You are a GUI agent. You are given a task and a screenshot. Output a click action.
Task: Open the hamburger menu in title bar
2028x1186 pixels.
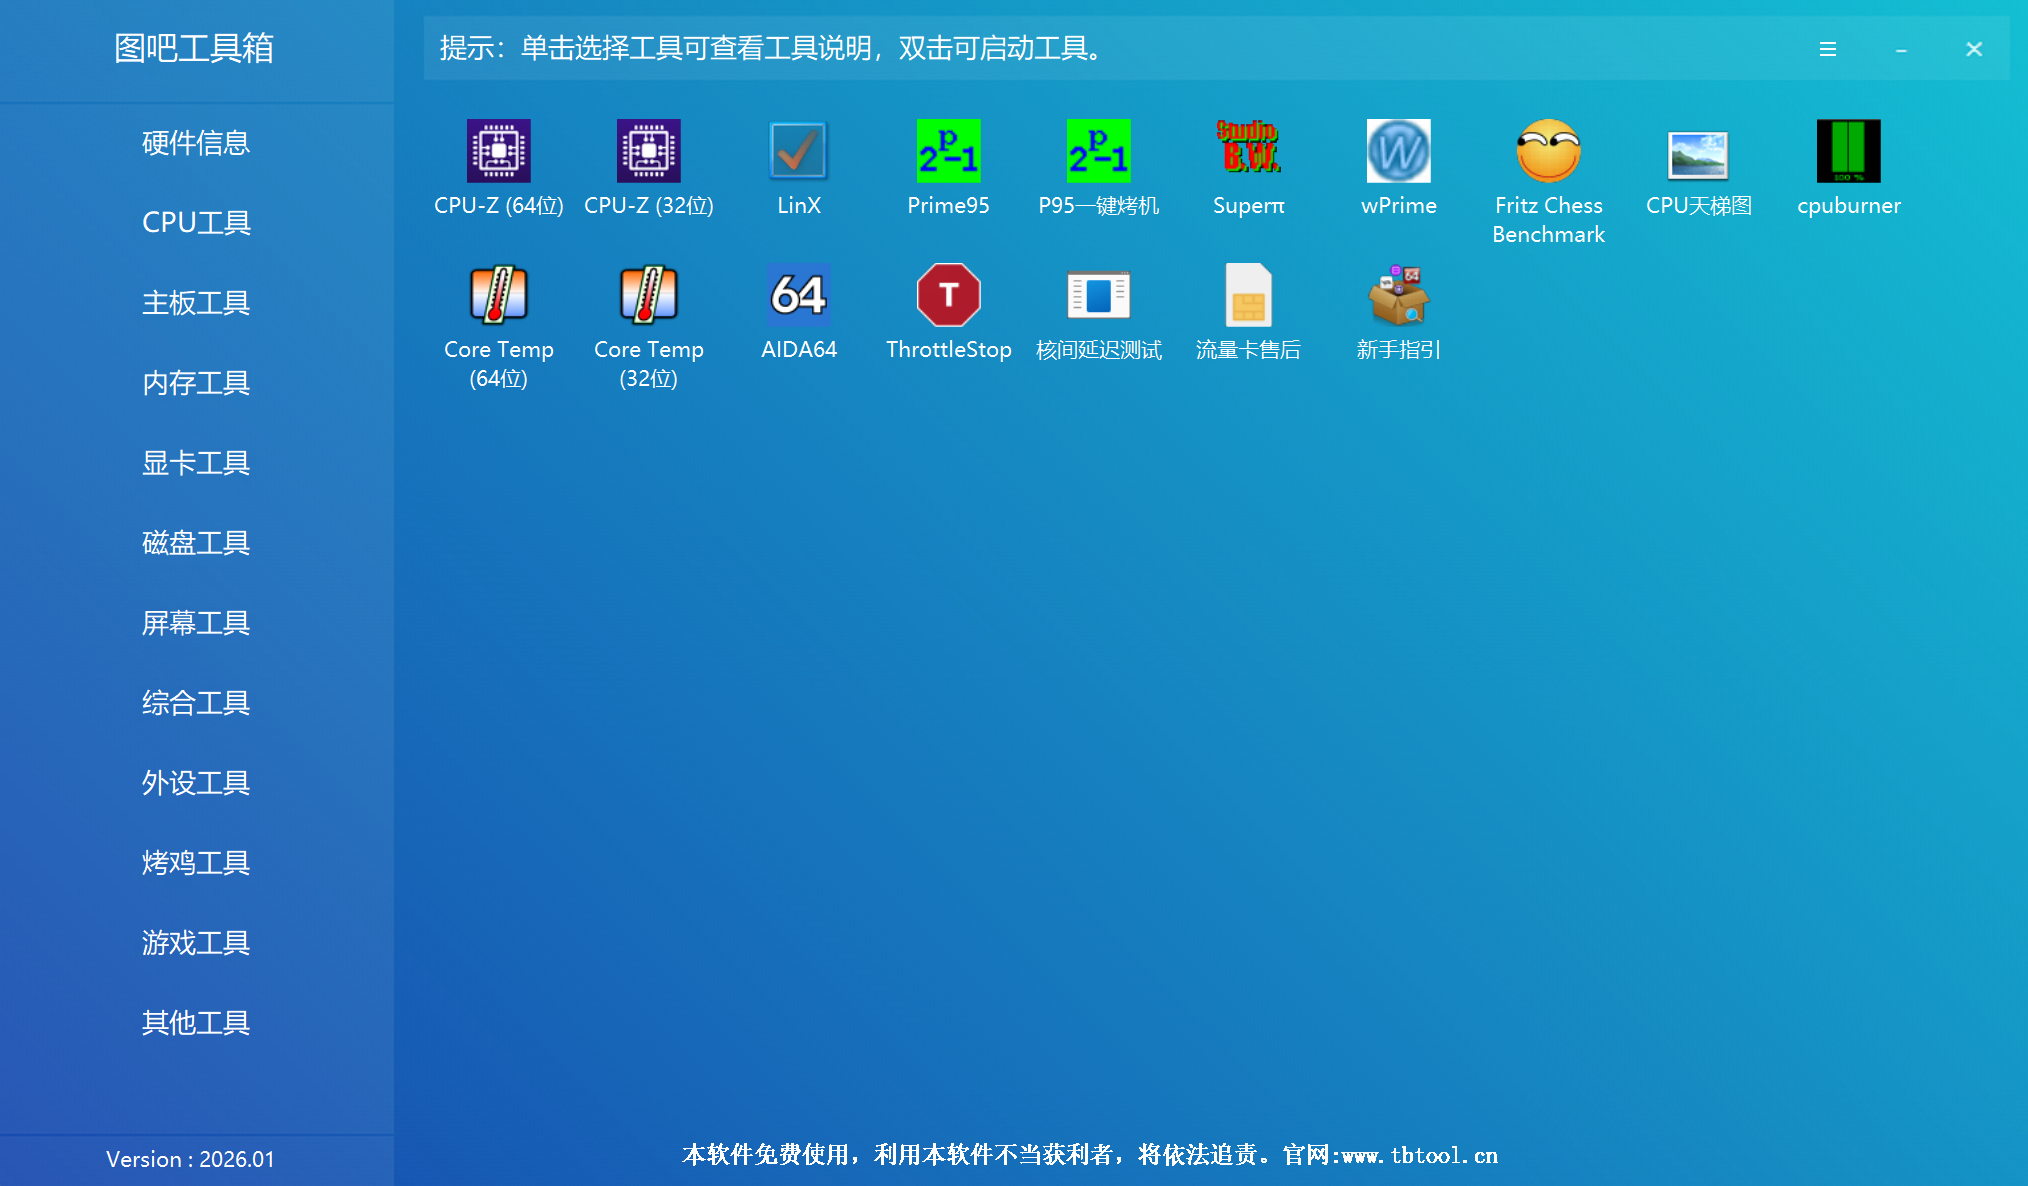click(x=1827, y=49)
